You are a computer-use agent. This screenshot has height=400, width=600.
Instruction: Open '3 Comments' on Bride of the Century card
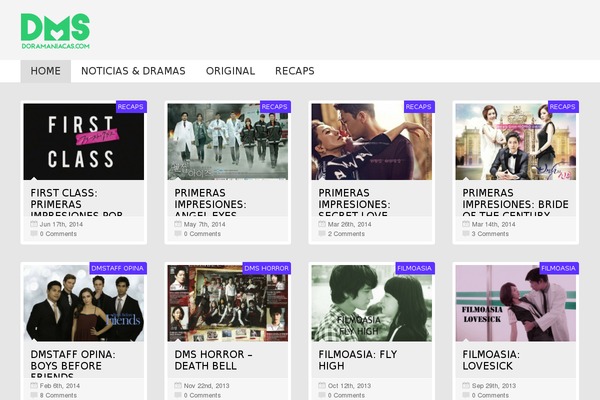(x=490, y=233)
